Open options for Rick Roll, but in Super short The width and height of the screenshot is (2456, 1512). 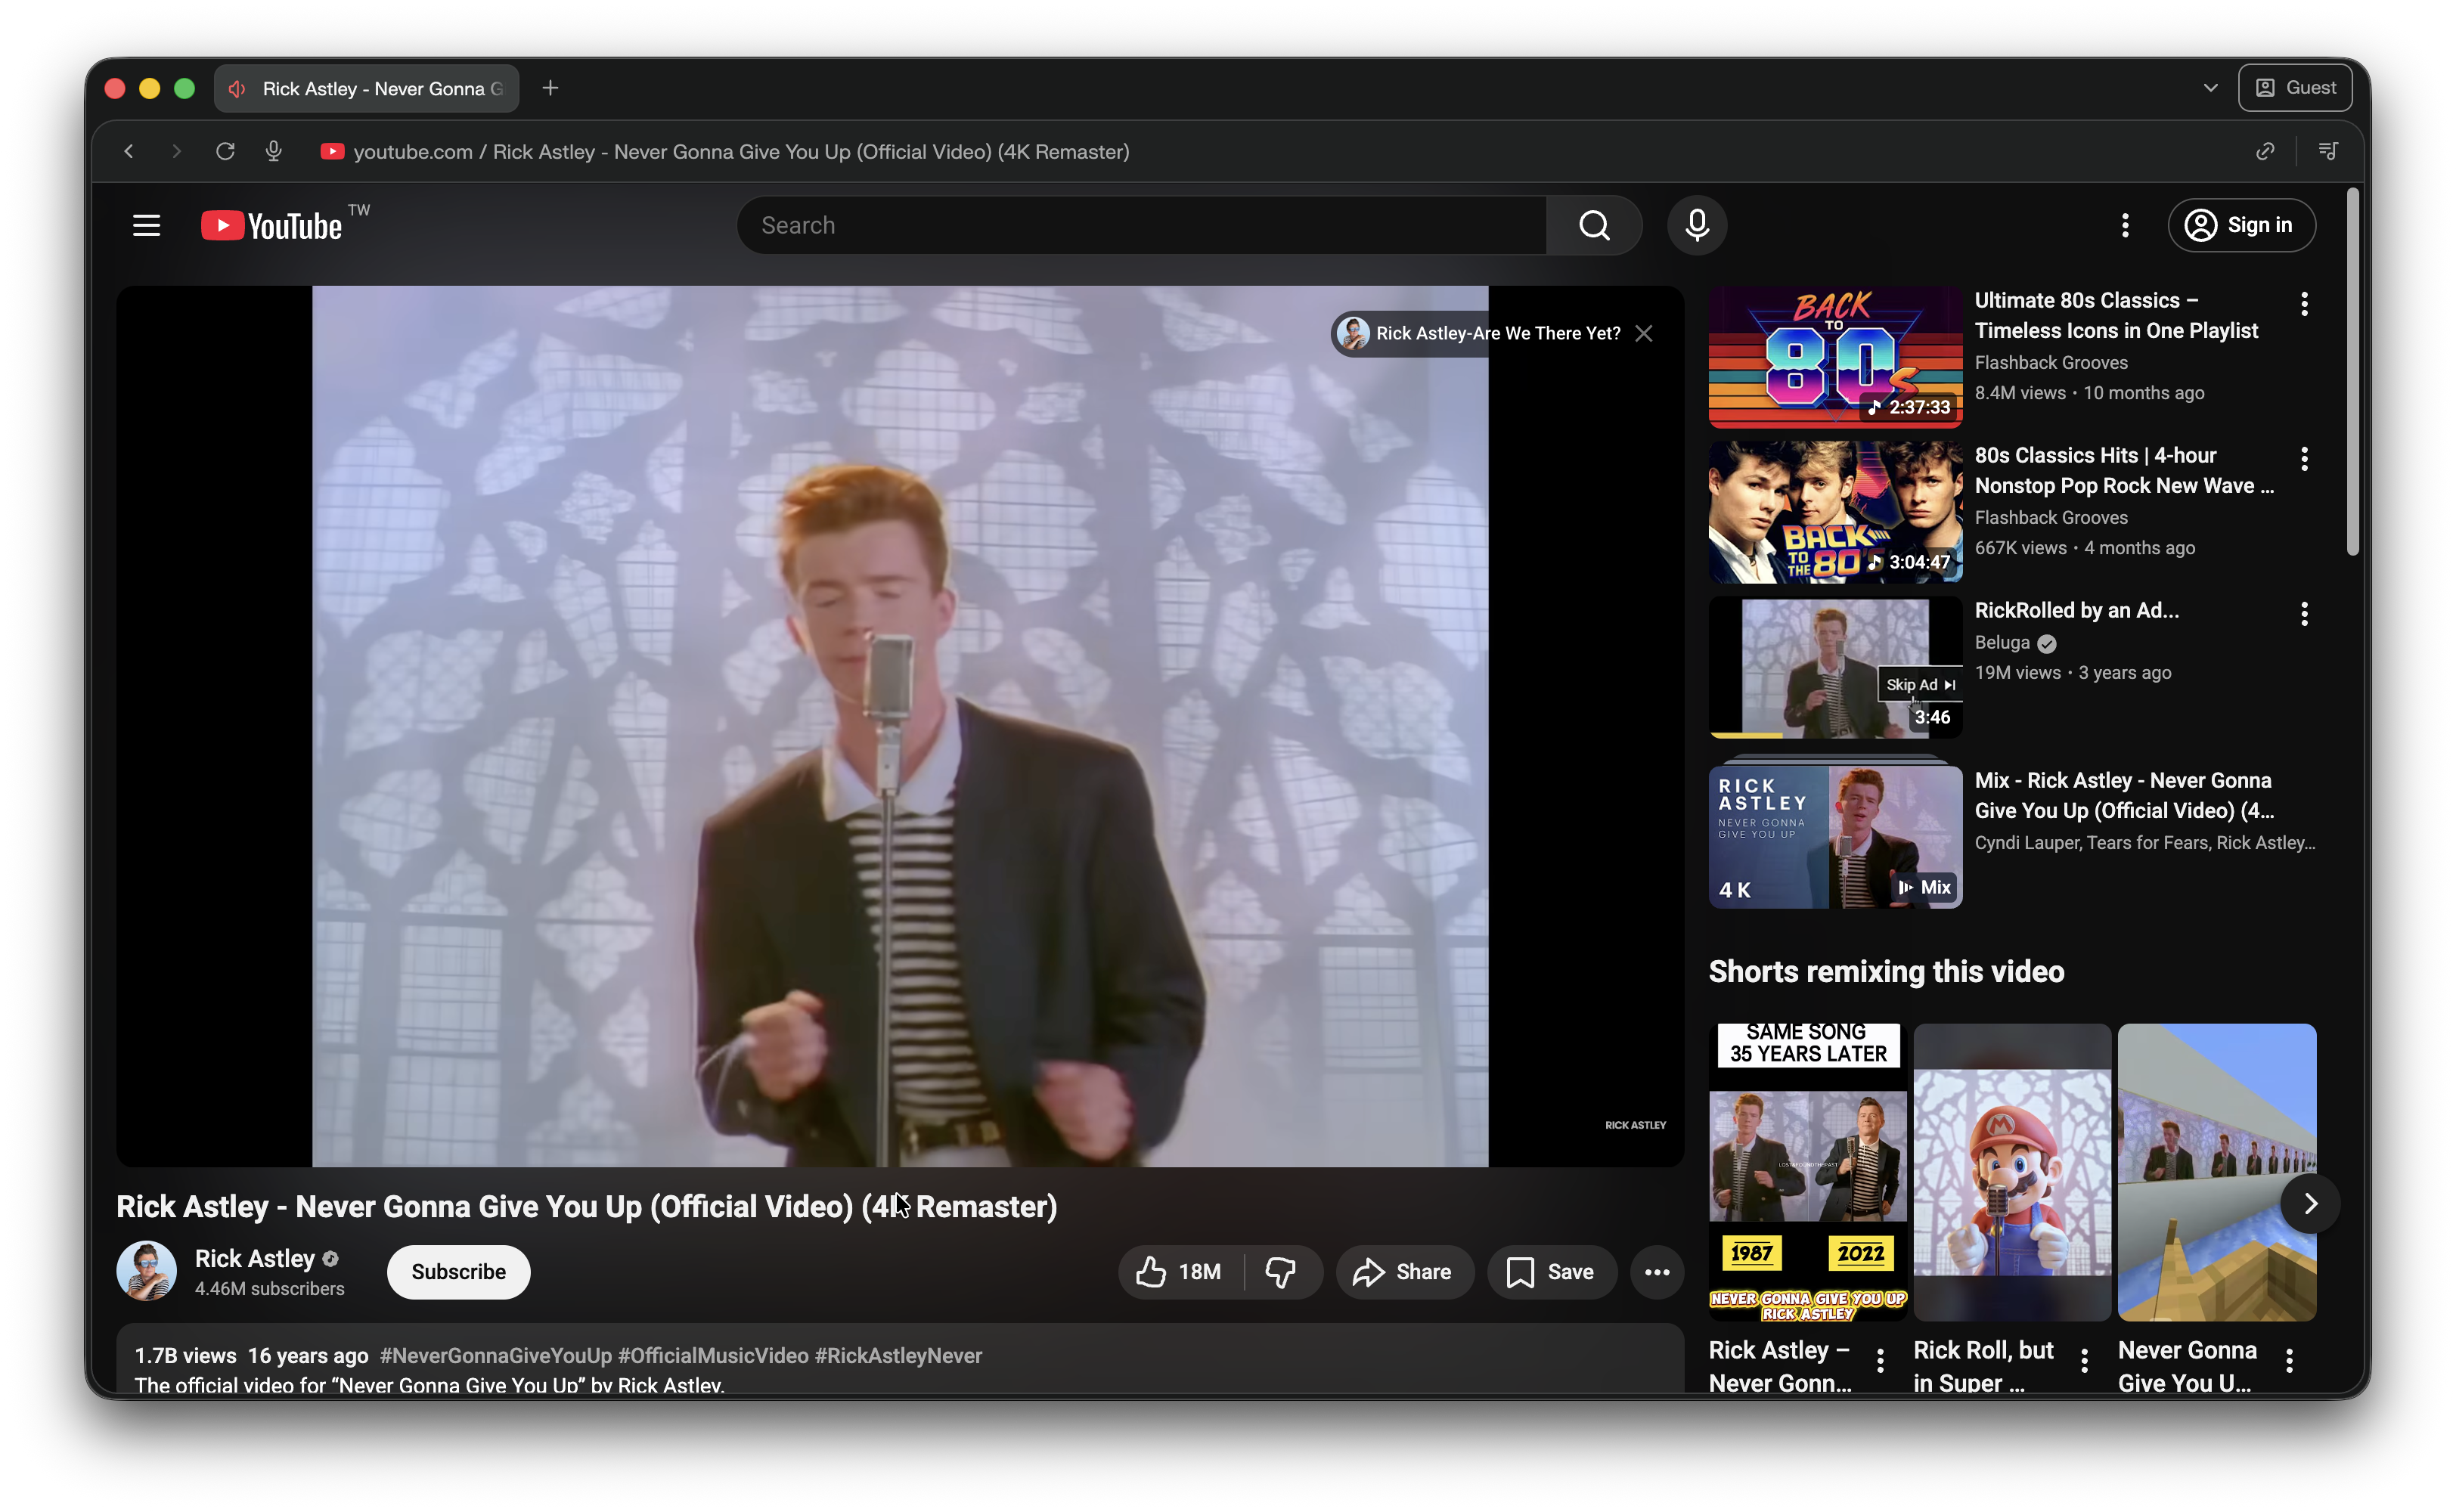click(x=2084, y=1359)
